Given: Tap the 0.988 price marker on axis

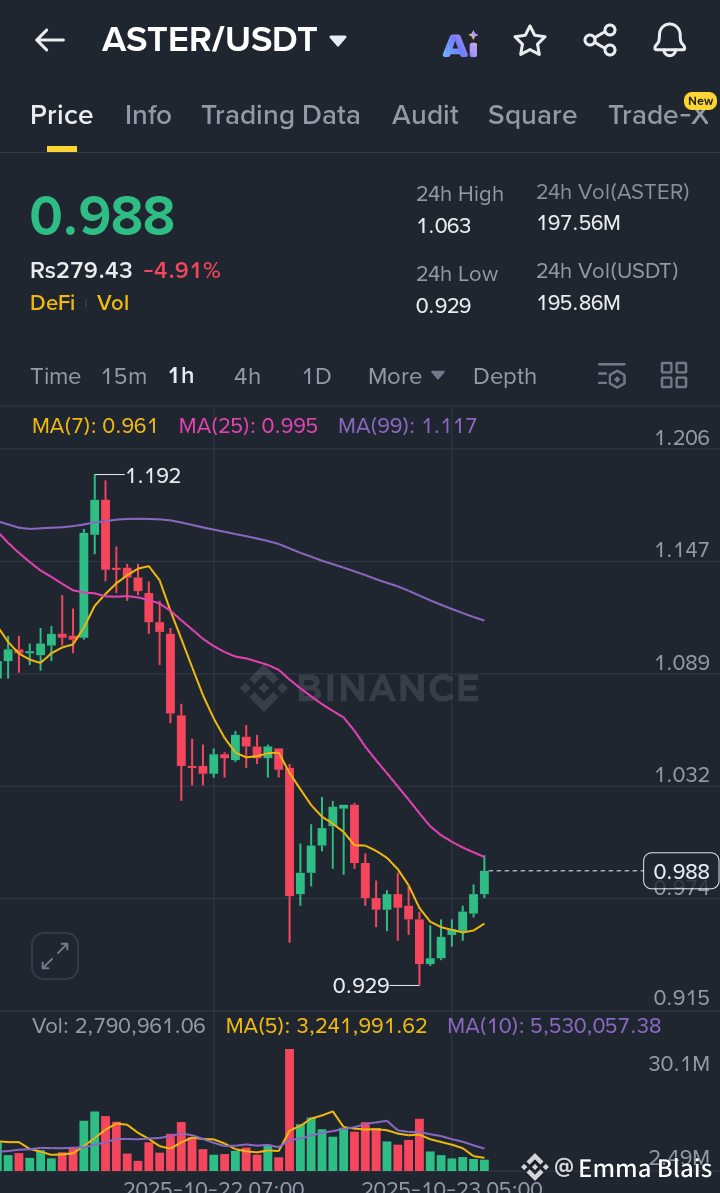Looking at the screenshot, I should click(681, 871).
